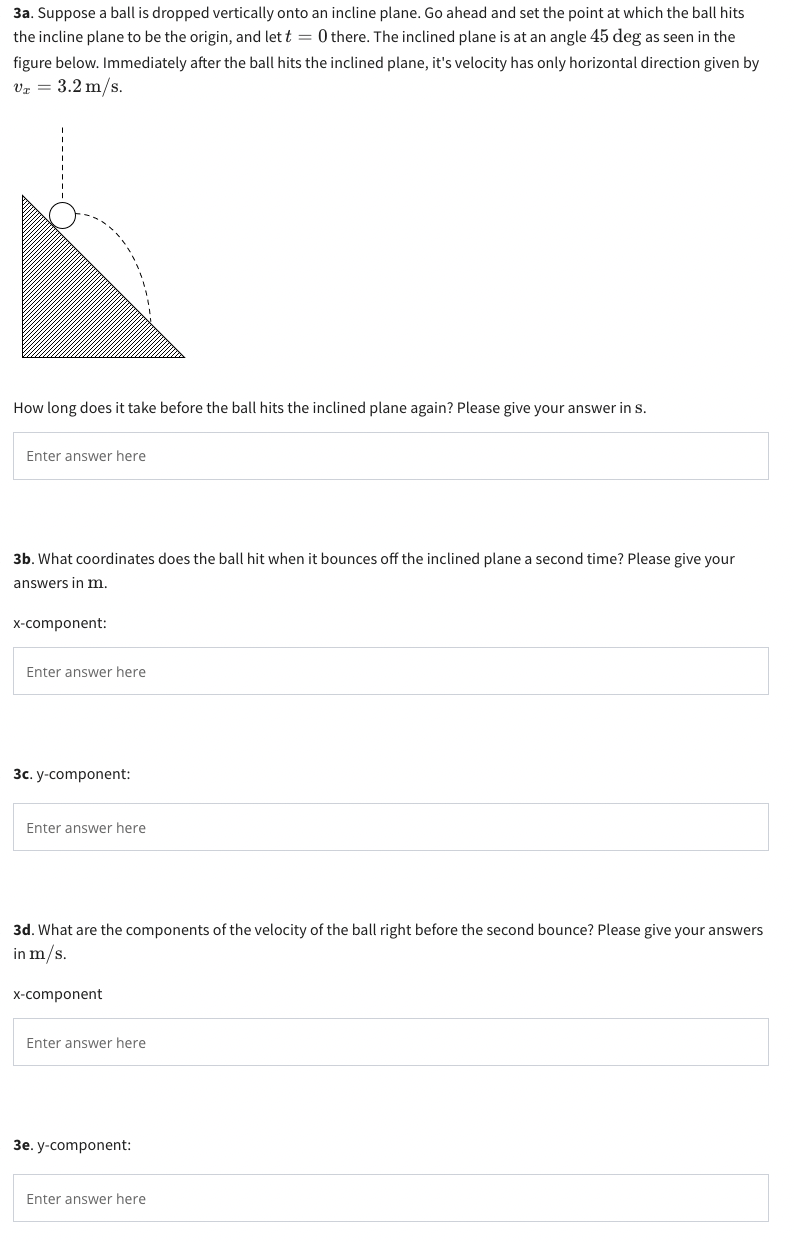
Task: Click the answer field for question 3a
Action: point(390,455)
